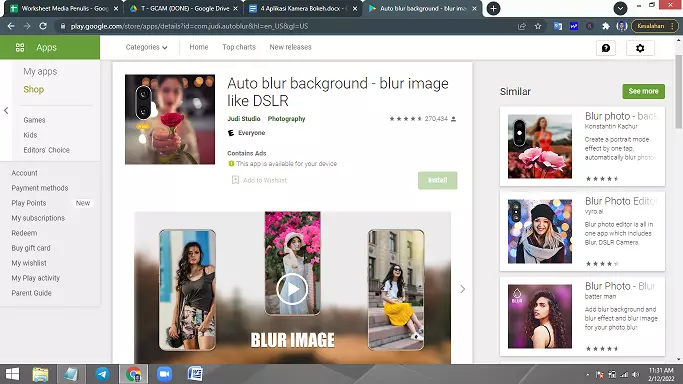Show next screenshots with right chevron
This screenshot has width=683, height=384.
coord(463,289)
